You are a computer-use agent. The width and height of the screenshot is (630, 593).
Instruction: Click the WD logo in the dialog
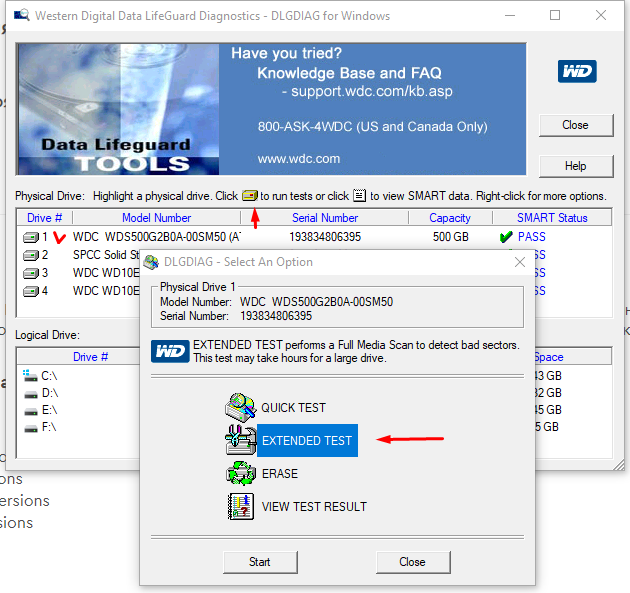click(x=170, y=351)
